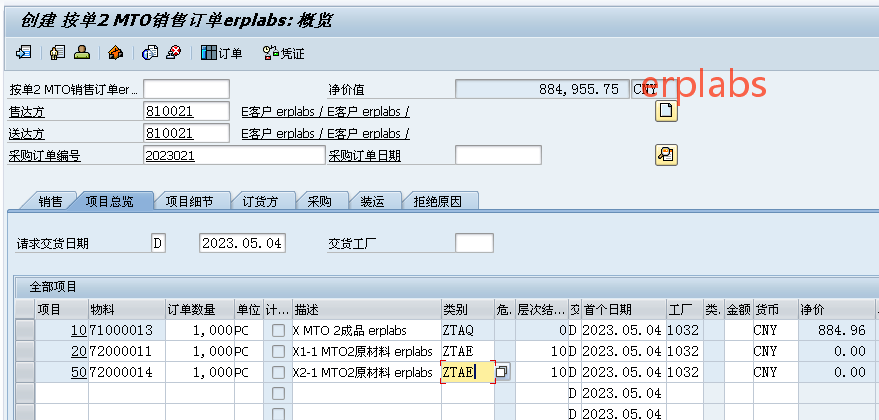Click the active ZTAE category field in row 50

click(x=468, y=372)
